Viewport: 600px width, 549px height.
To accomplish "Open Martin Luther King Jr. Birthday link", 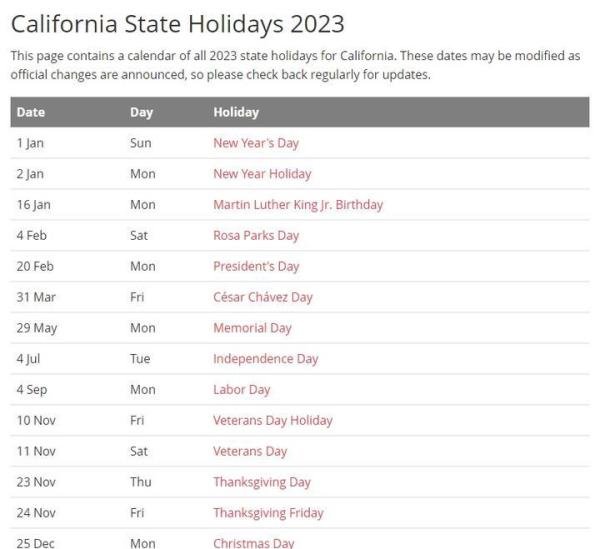I will pos(298,205).
